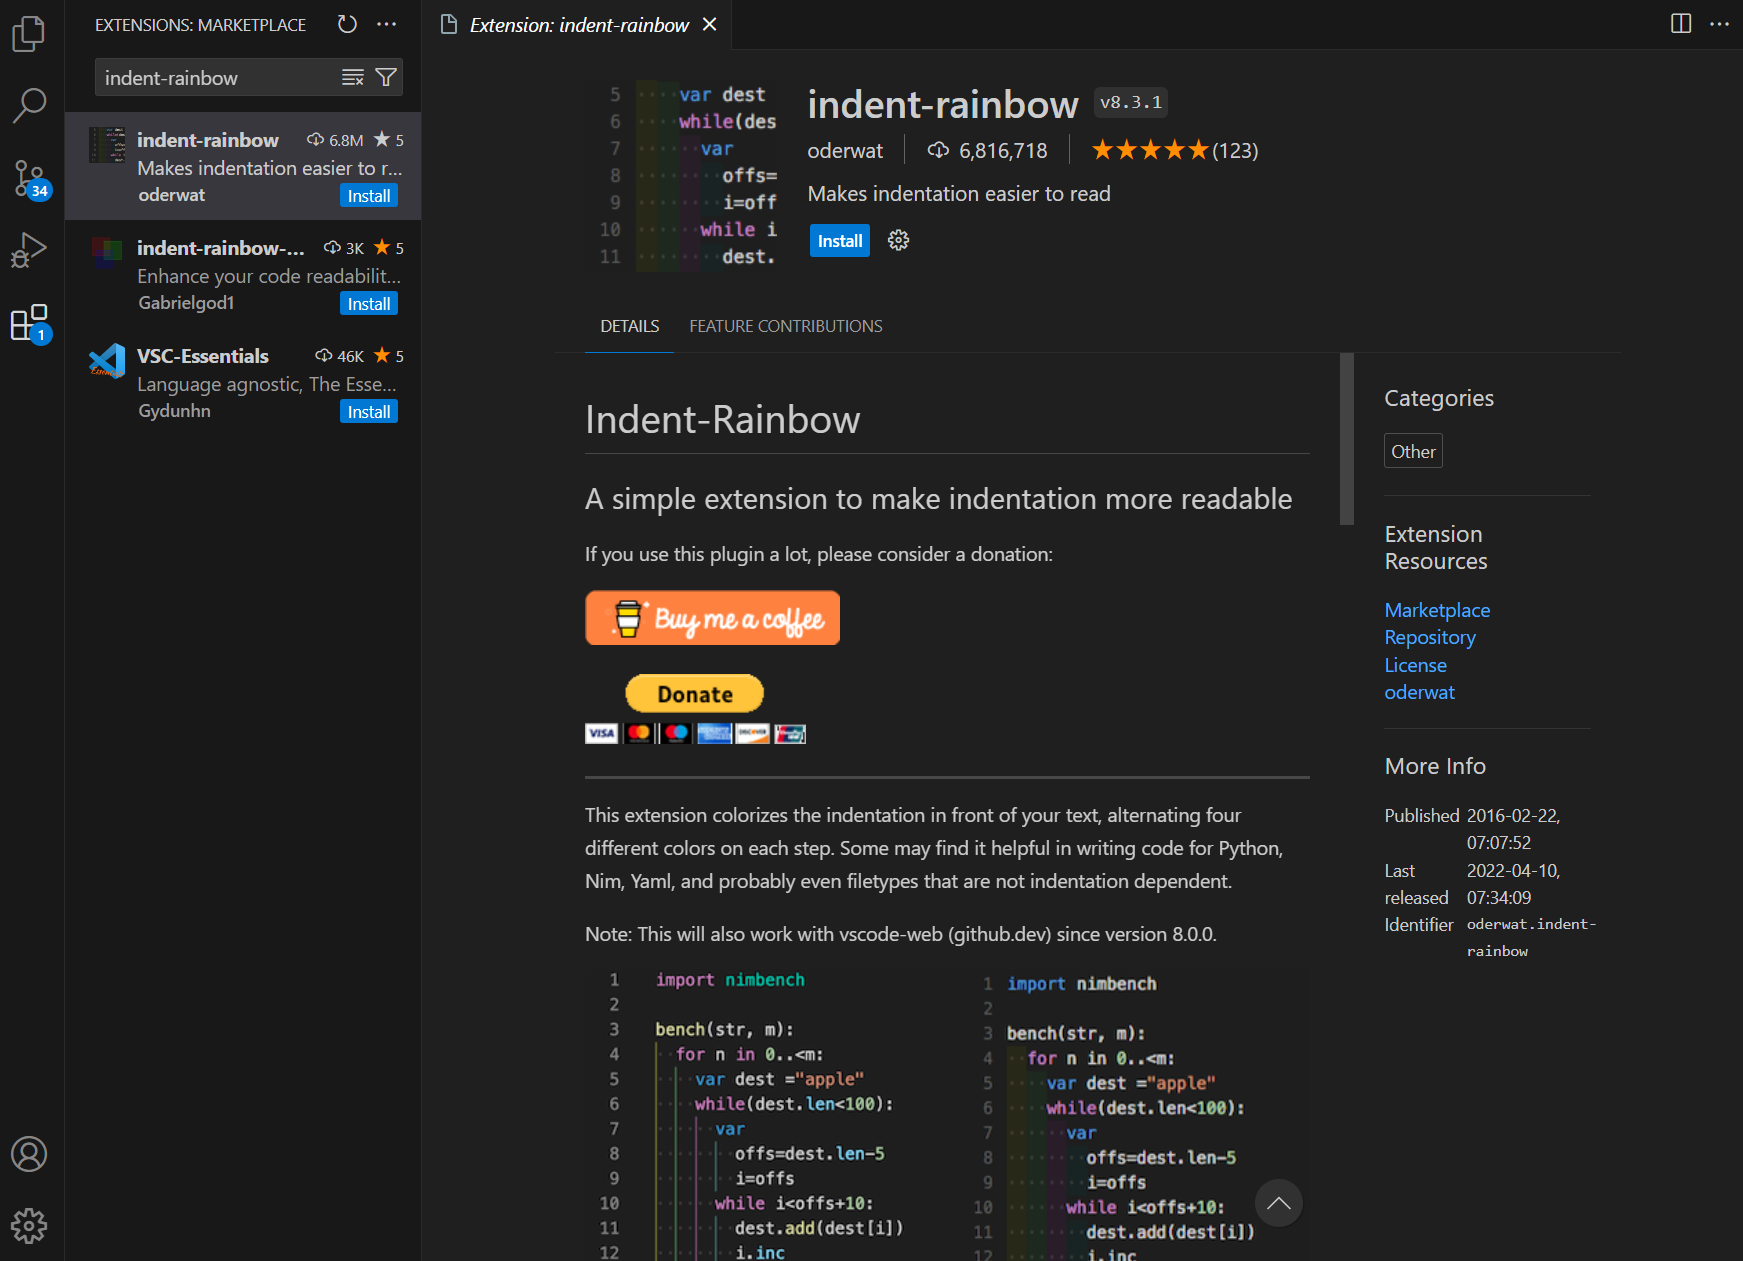Open the Accounts menu icon
Image resolution: width=1743 pixels, height=1261 pixels.
click(28, 1154)
